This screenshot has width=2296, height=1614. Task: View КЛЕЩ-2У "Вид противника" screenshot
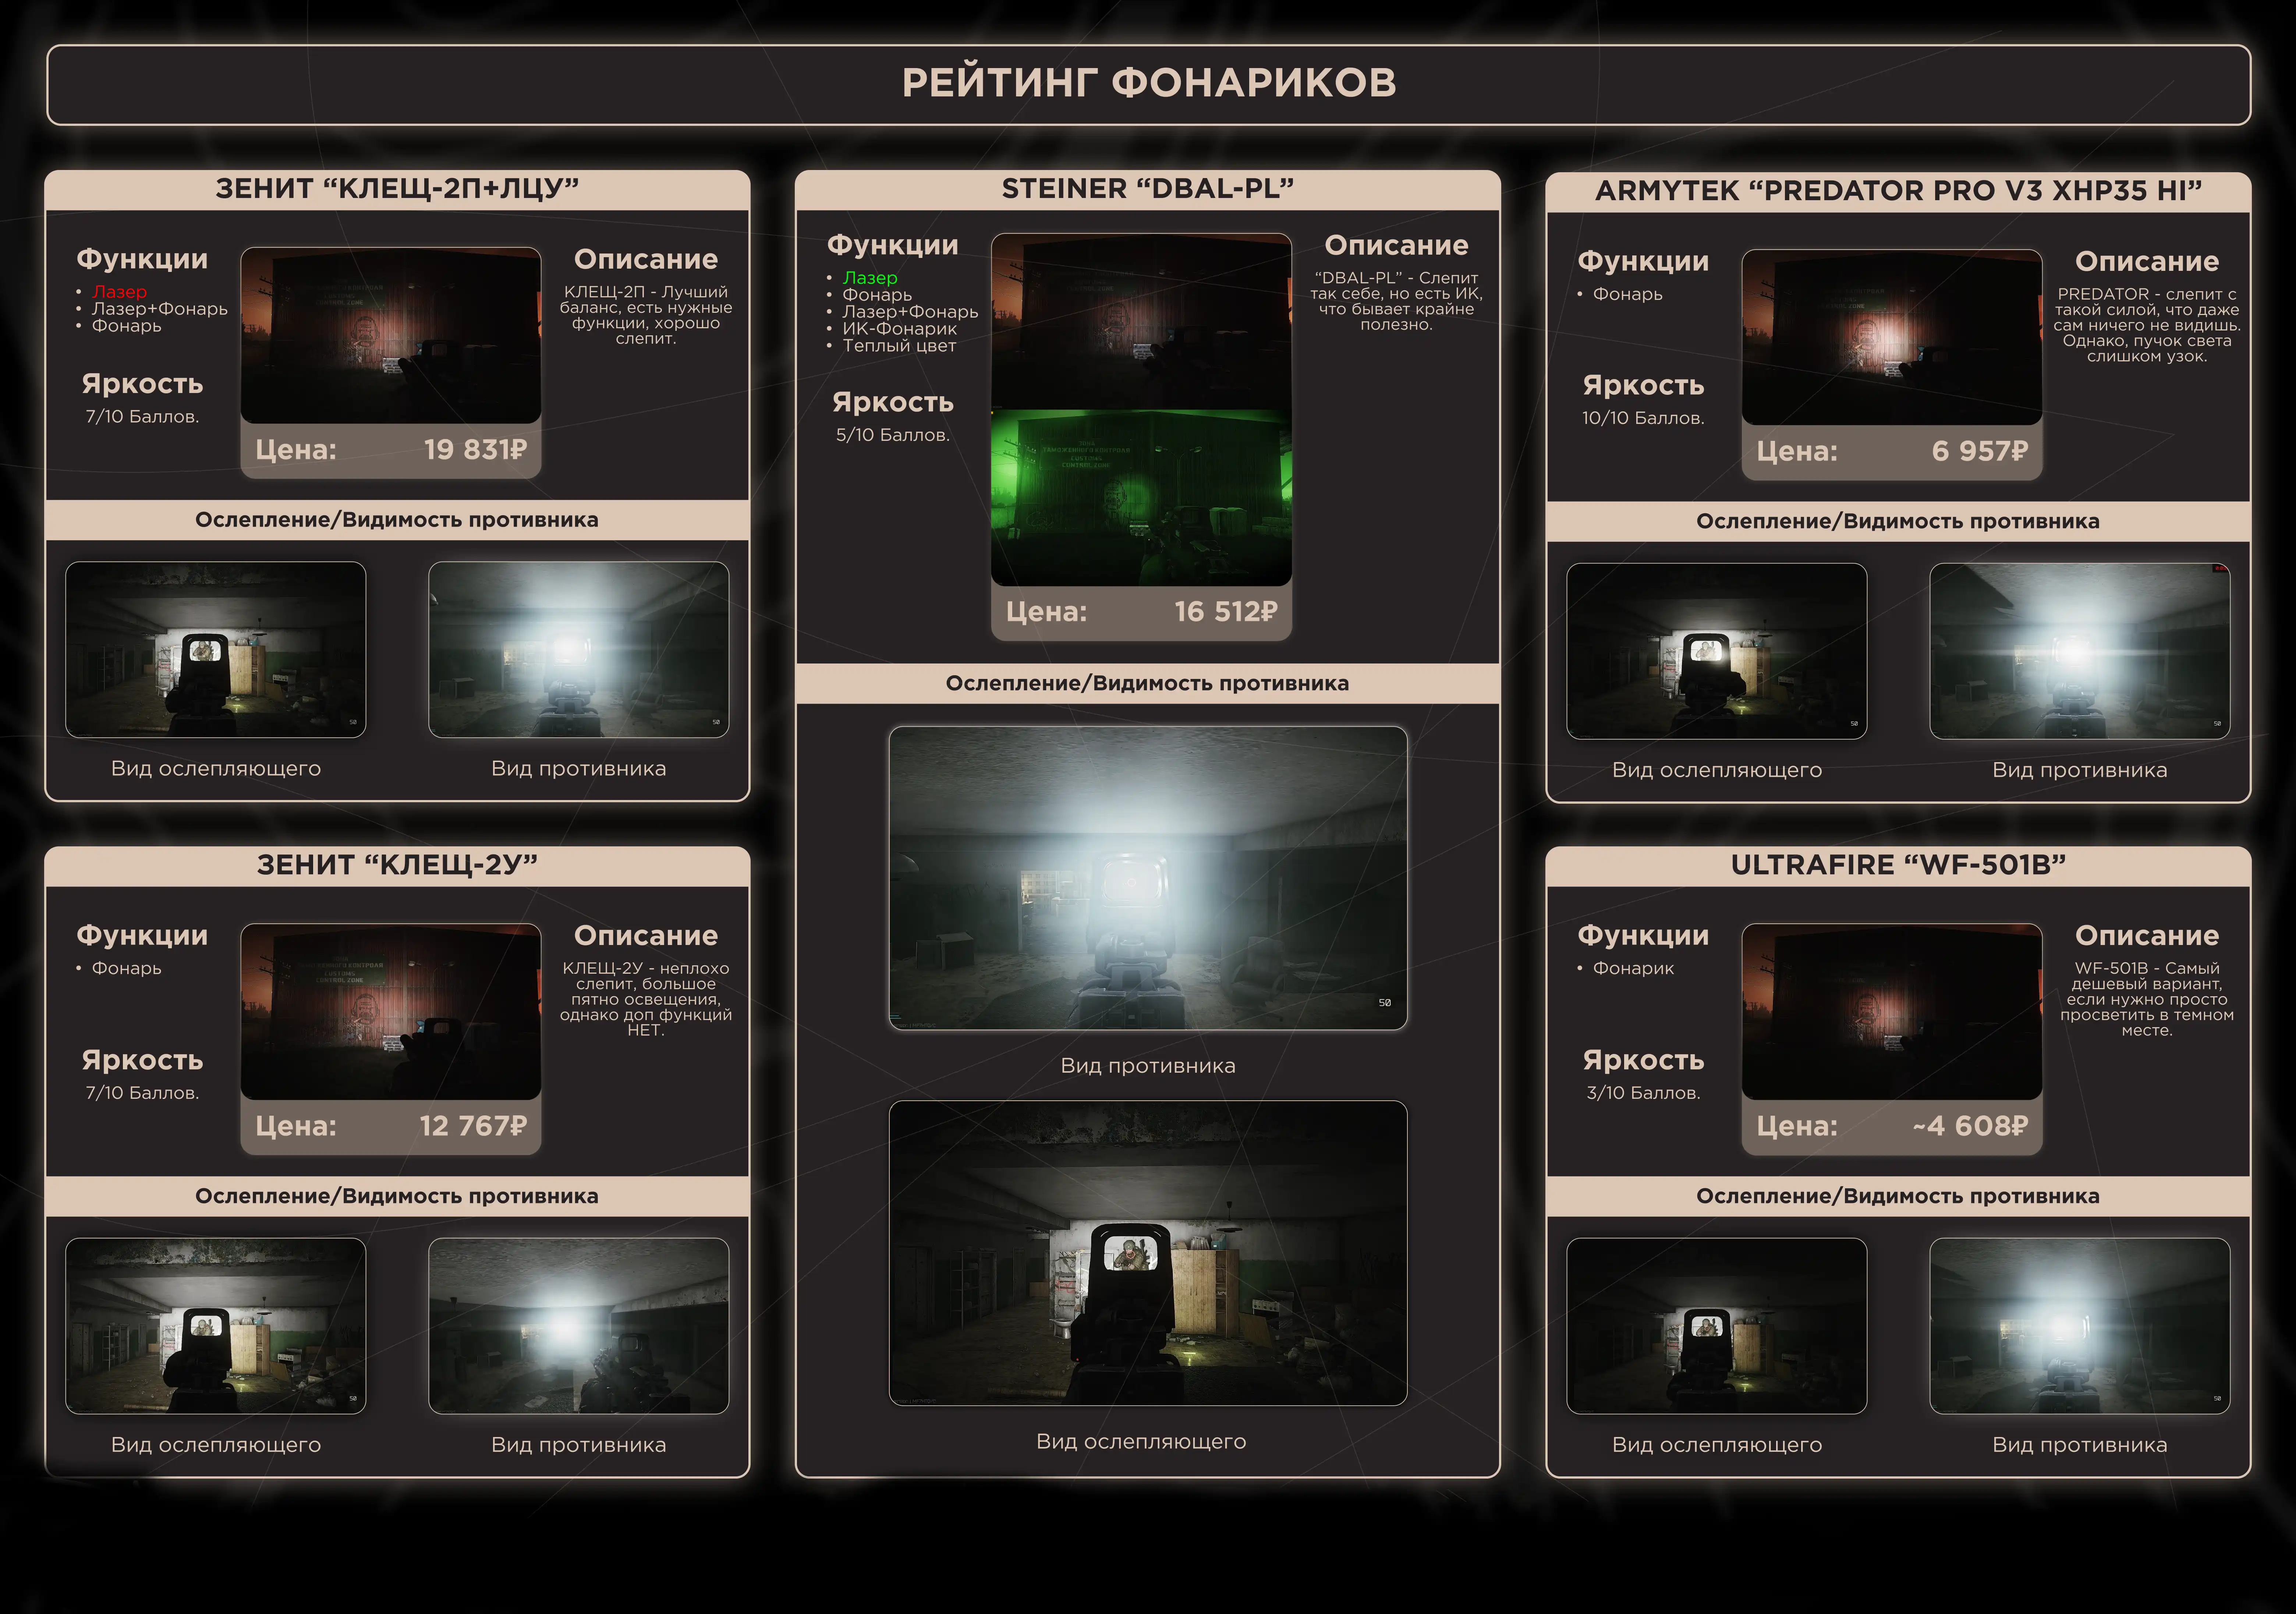[x=579, y=1326]
